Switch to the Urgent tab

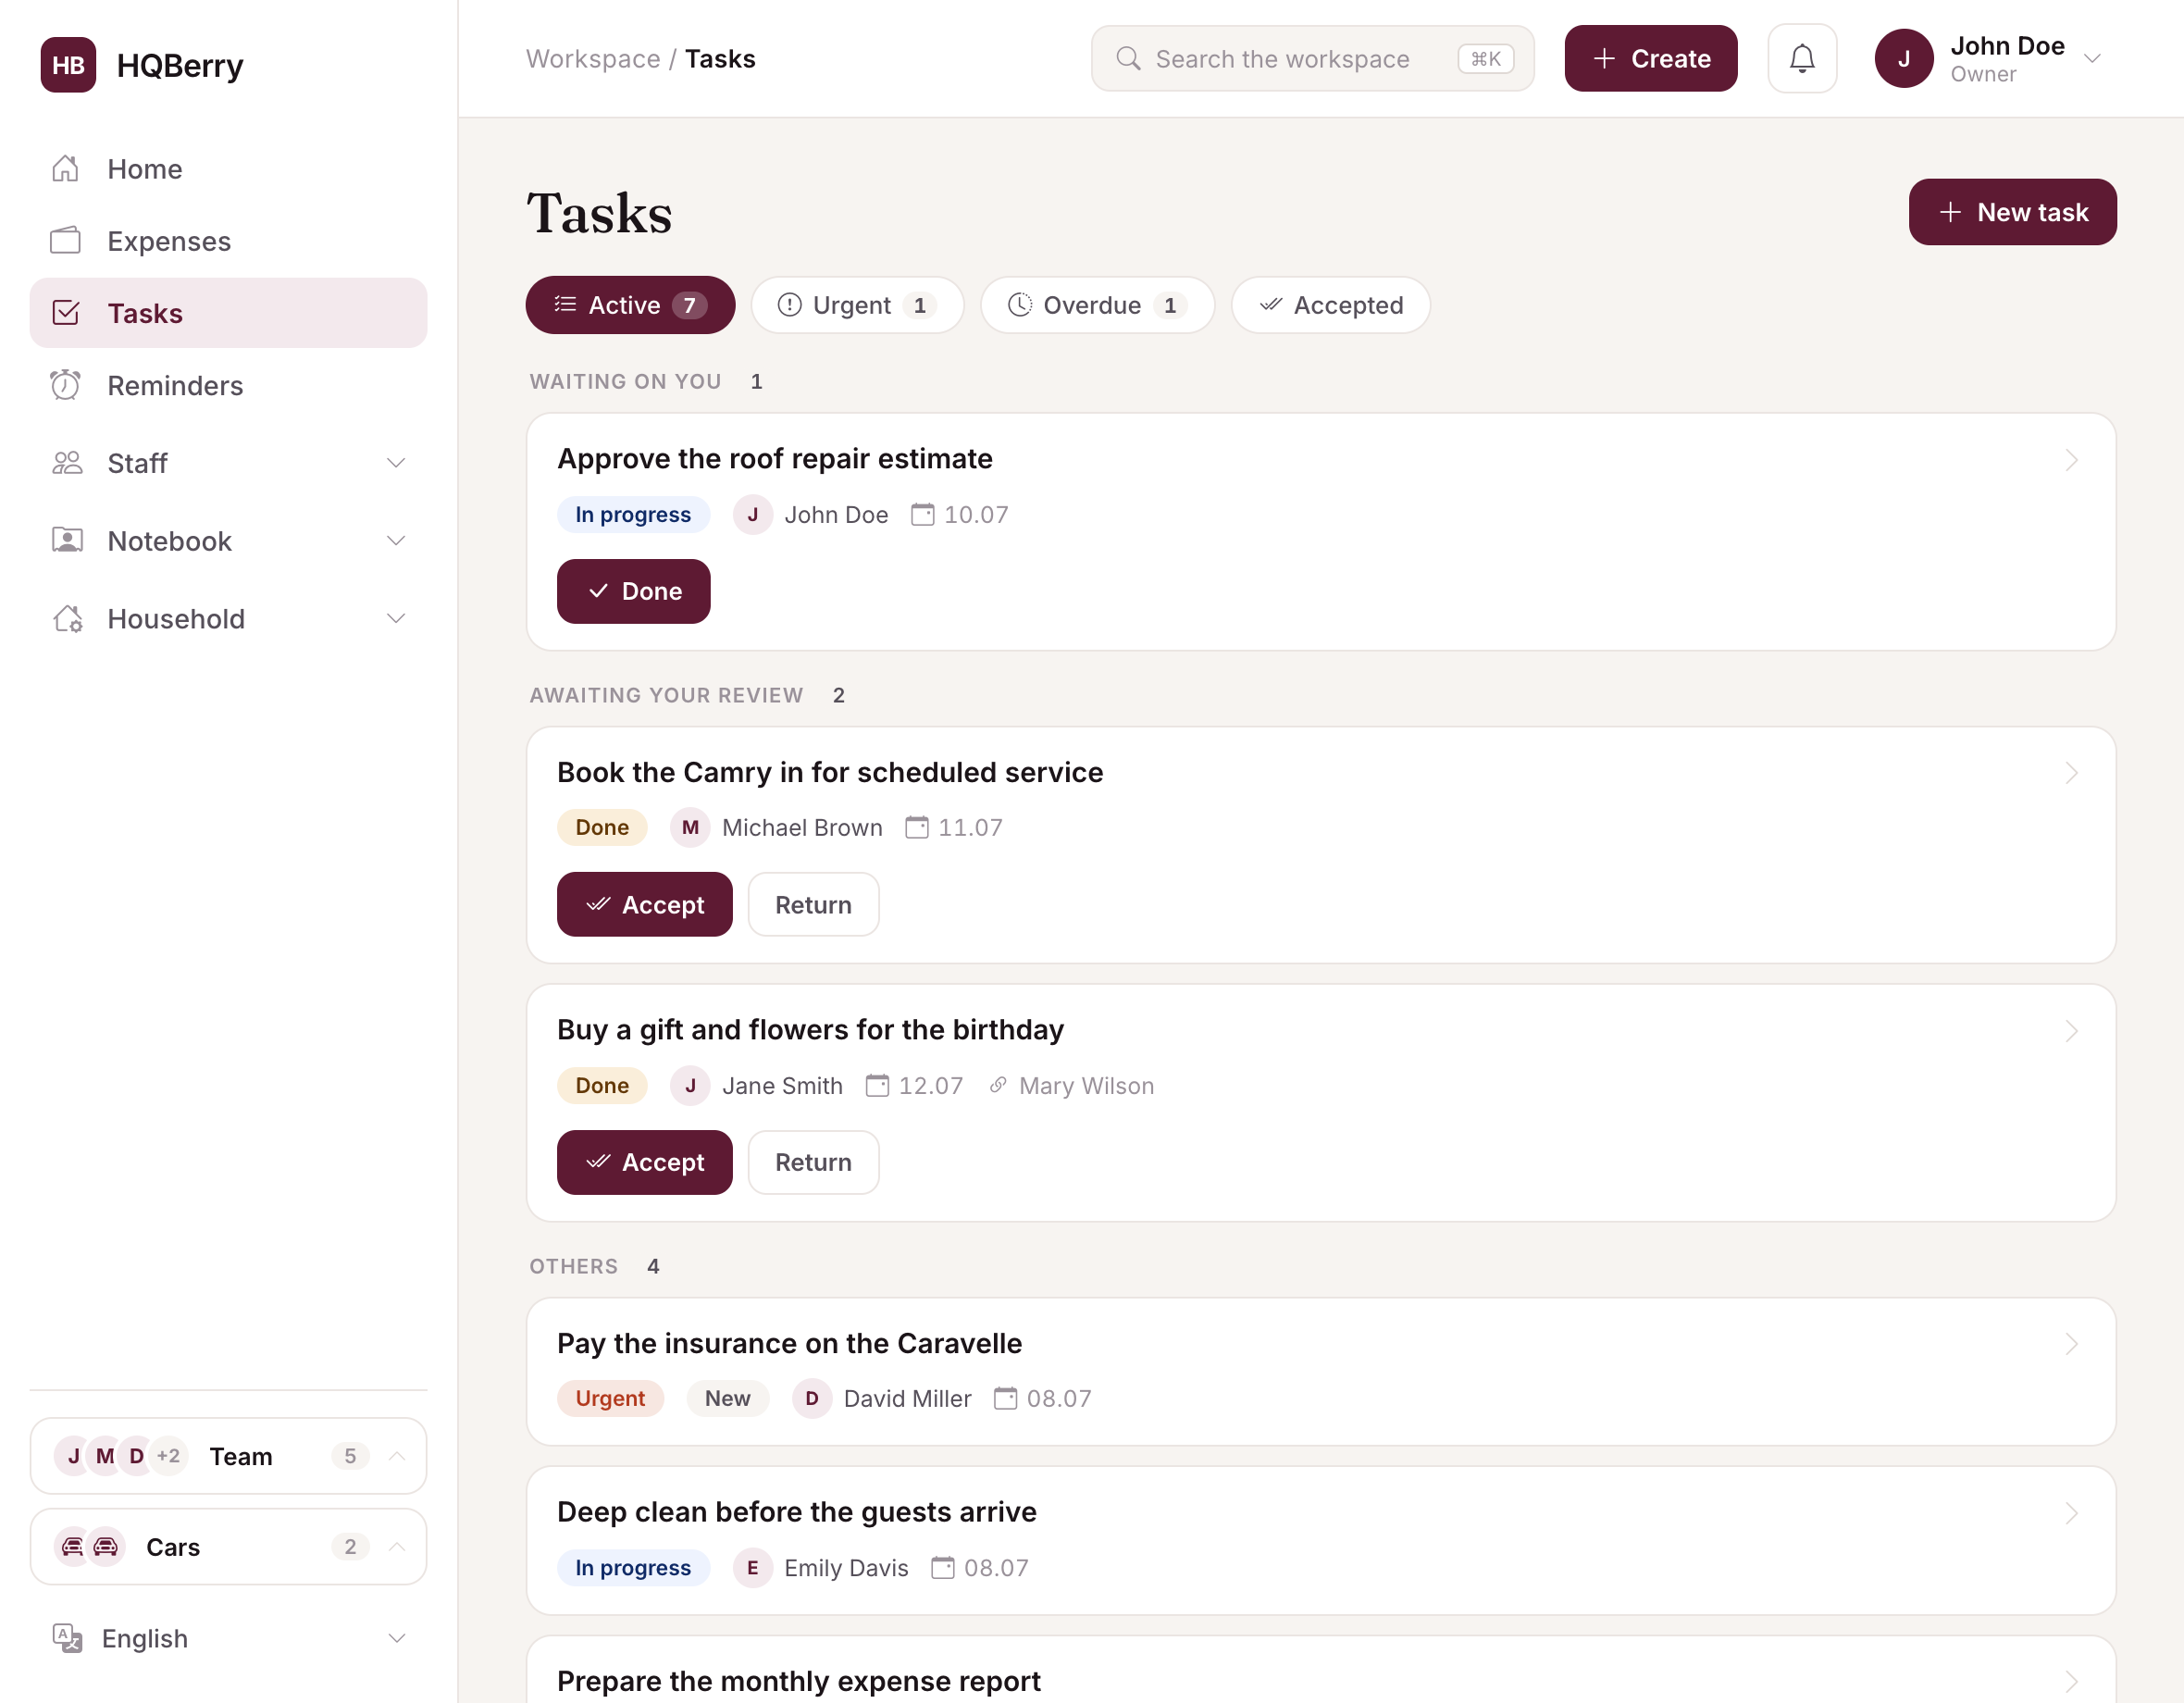point(857,305)
